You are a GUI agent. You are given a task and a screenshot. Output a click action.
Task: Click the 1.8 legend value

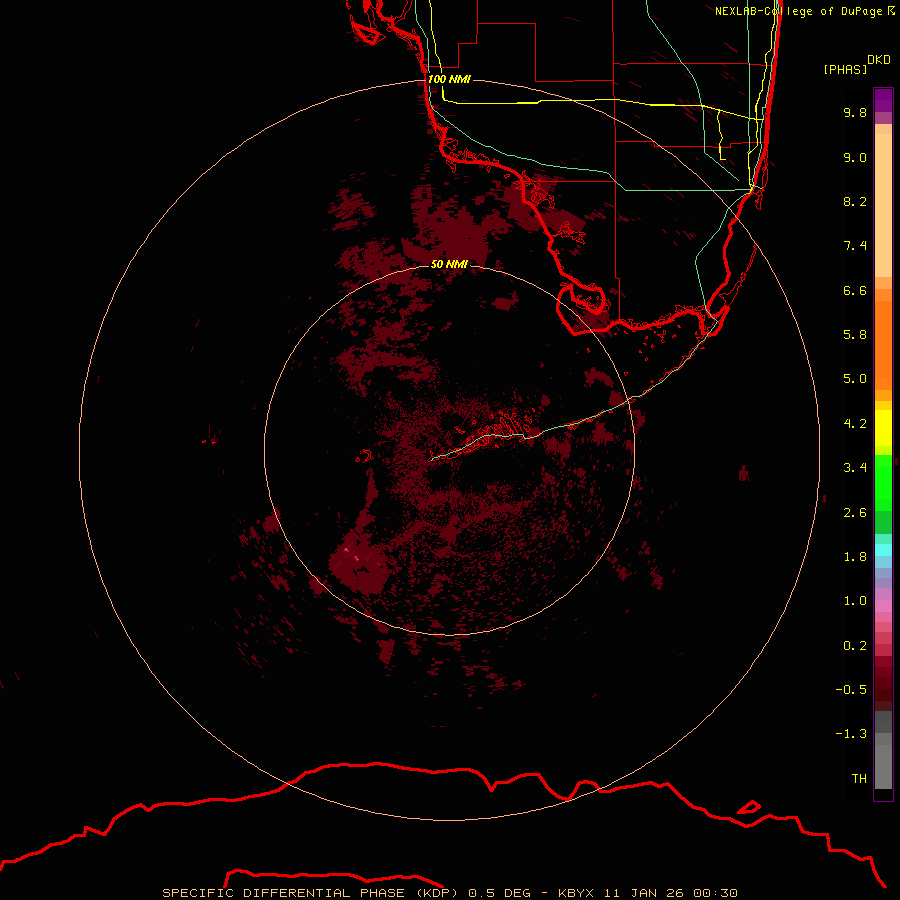[855, 557]
